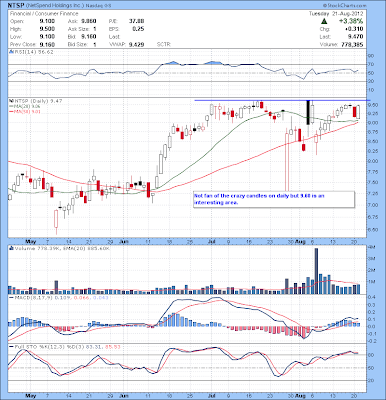Click the Ask Size label
Image resolution: width=386 pixels, height=400 pixels.
pyautogui.click(x=78, y=29)
